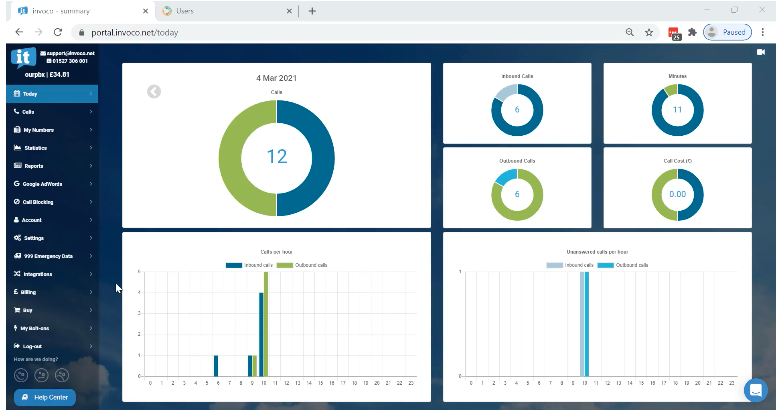Open the My Bolt-ons menu label

tap(35, 328)
